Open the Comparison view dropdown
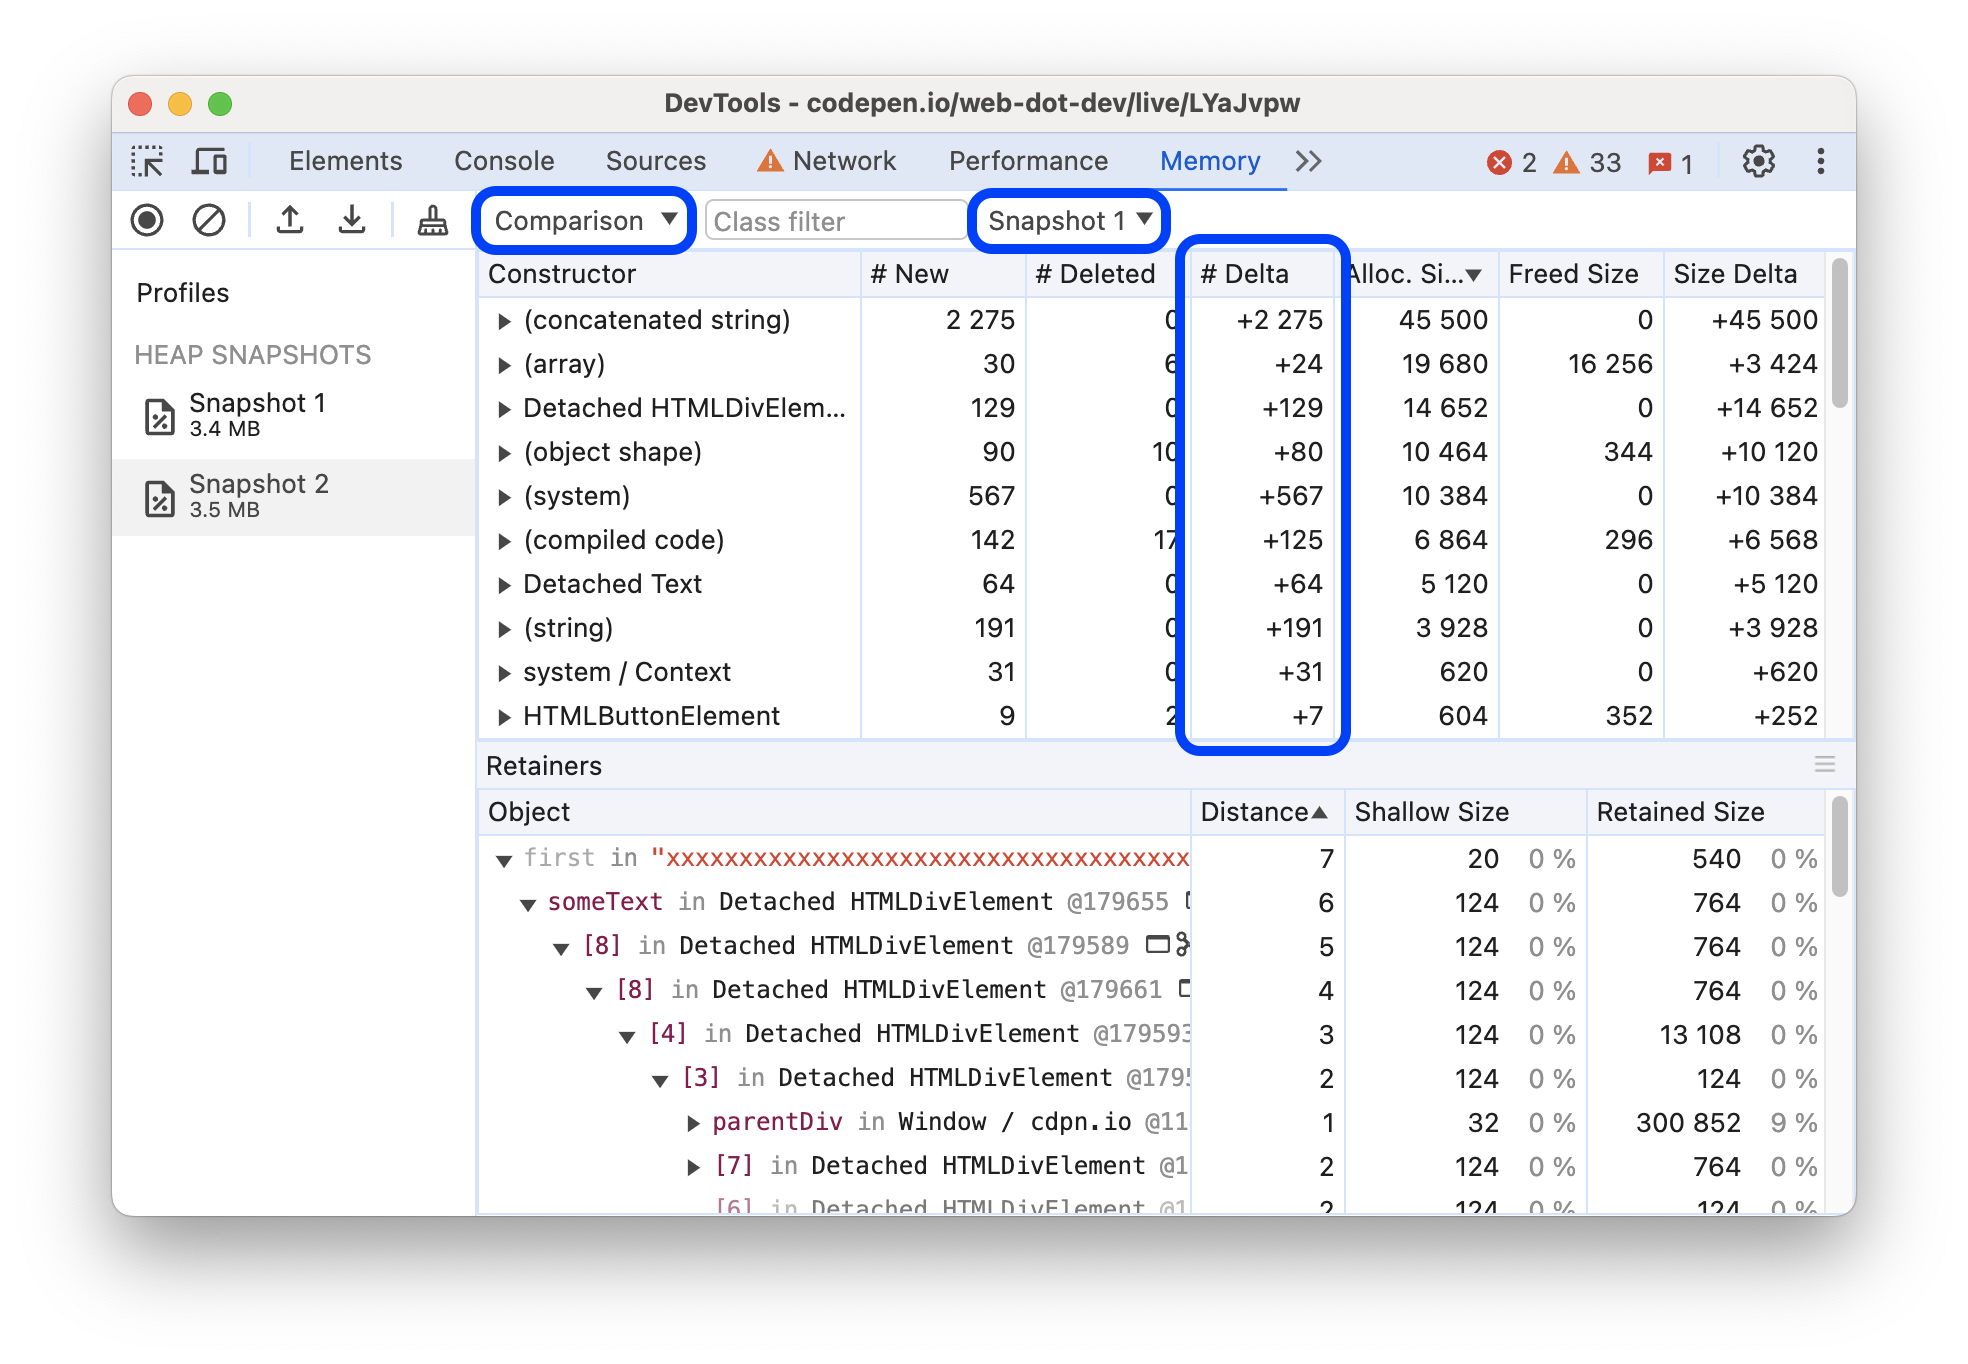This screenshot has width=1968, height=1364. coord(583,221)
